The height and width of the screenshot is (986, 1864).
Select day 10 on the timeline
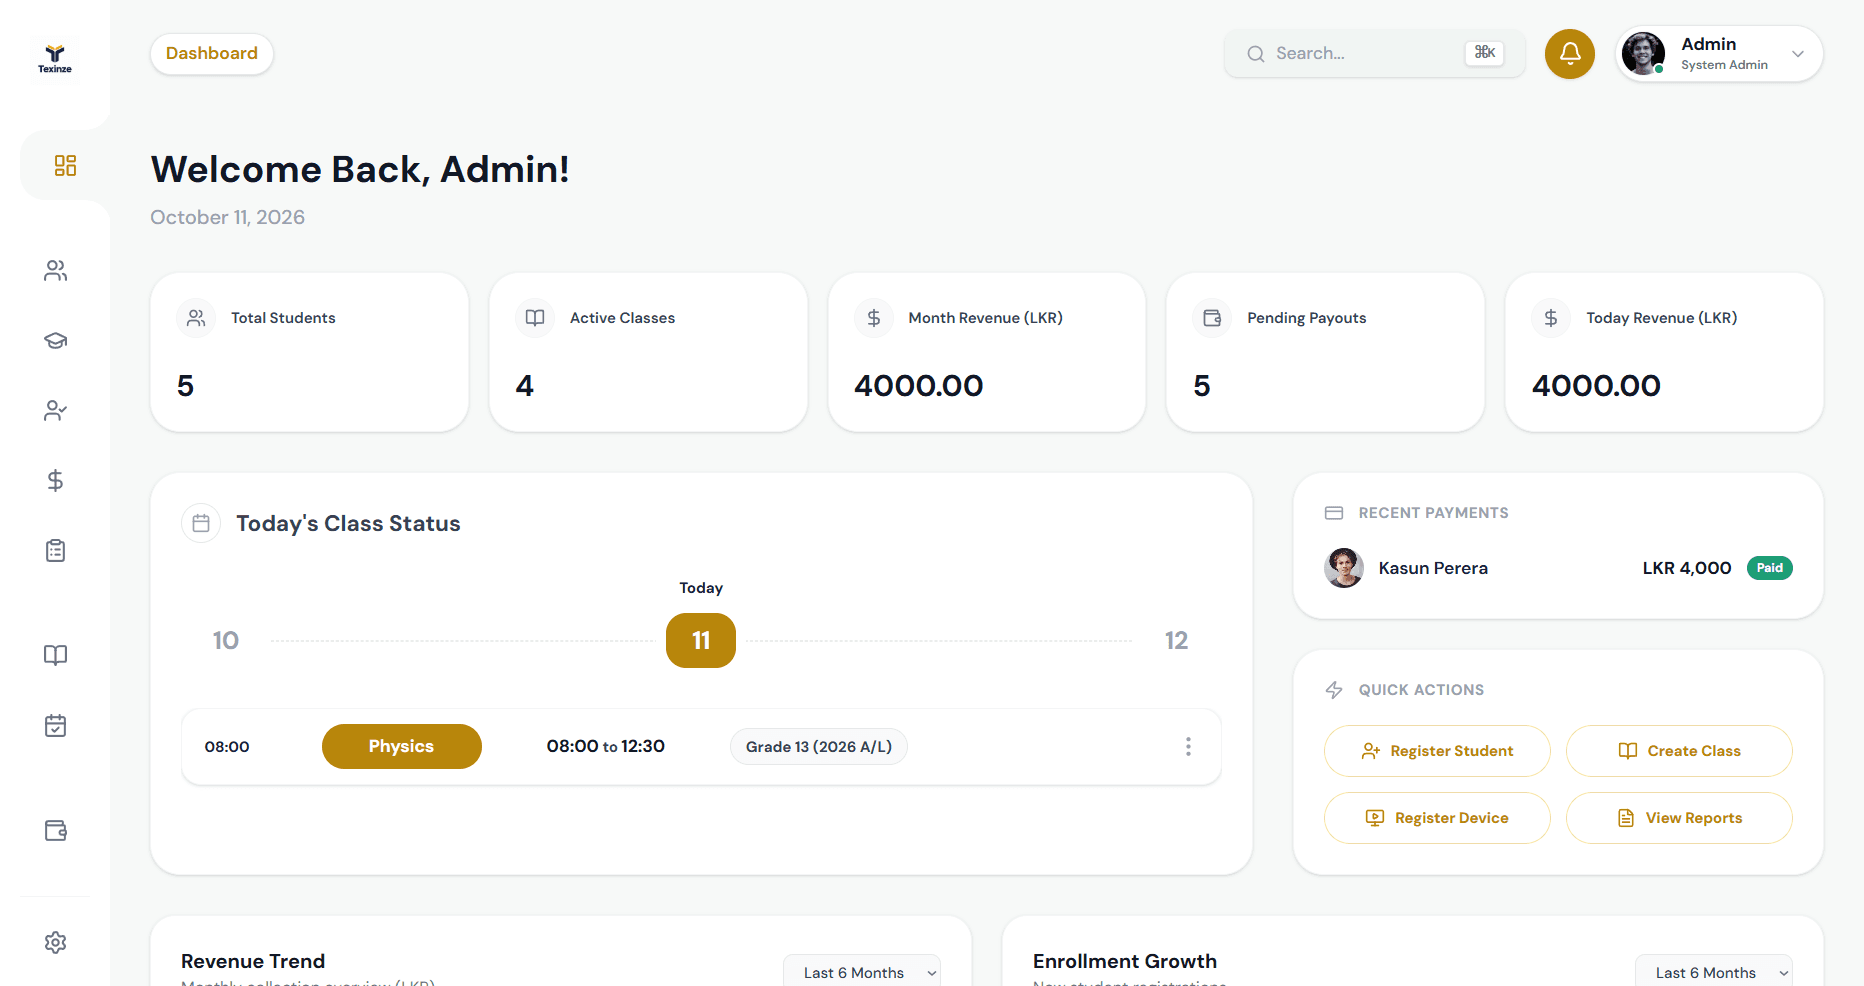tap(226, 641)
